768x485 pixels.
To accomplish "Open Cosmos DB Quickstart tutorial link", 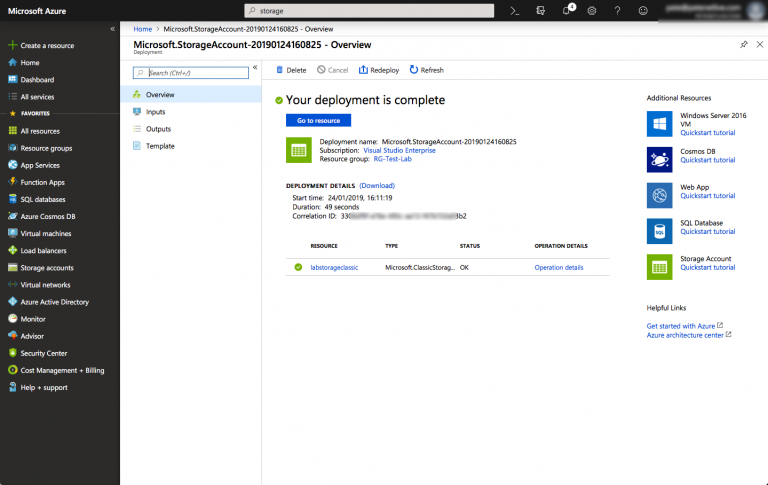I will pos(707,160).
